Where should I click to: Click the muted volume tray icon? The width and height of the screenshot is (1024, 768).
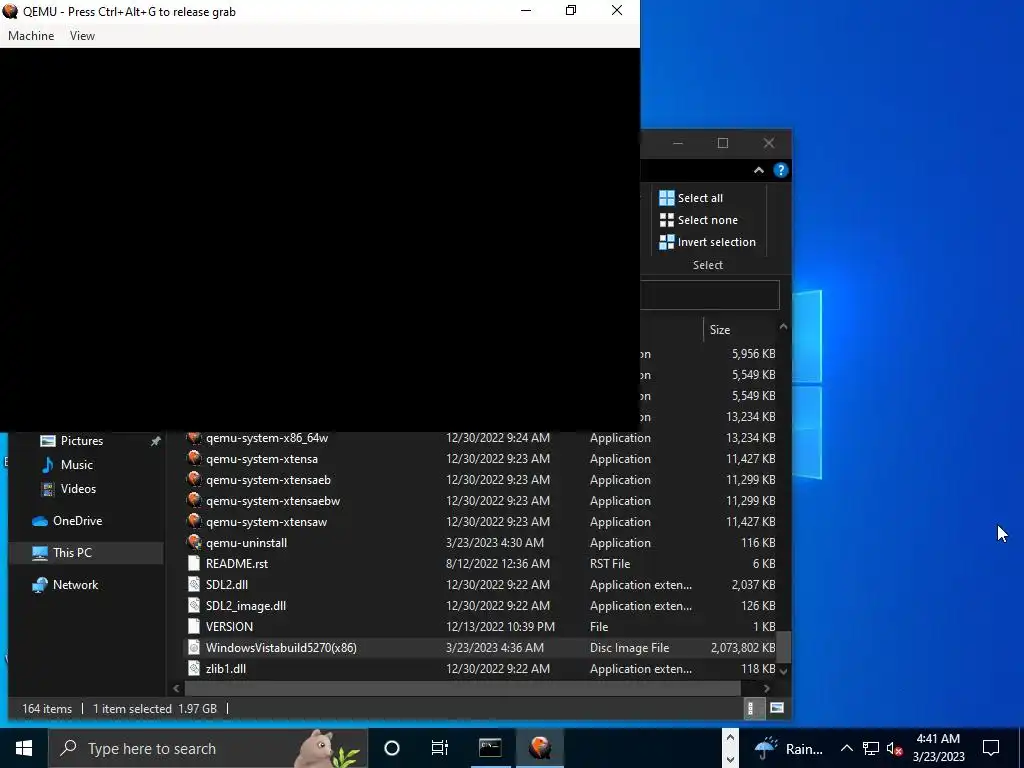tap(894, 748)
